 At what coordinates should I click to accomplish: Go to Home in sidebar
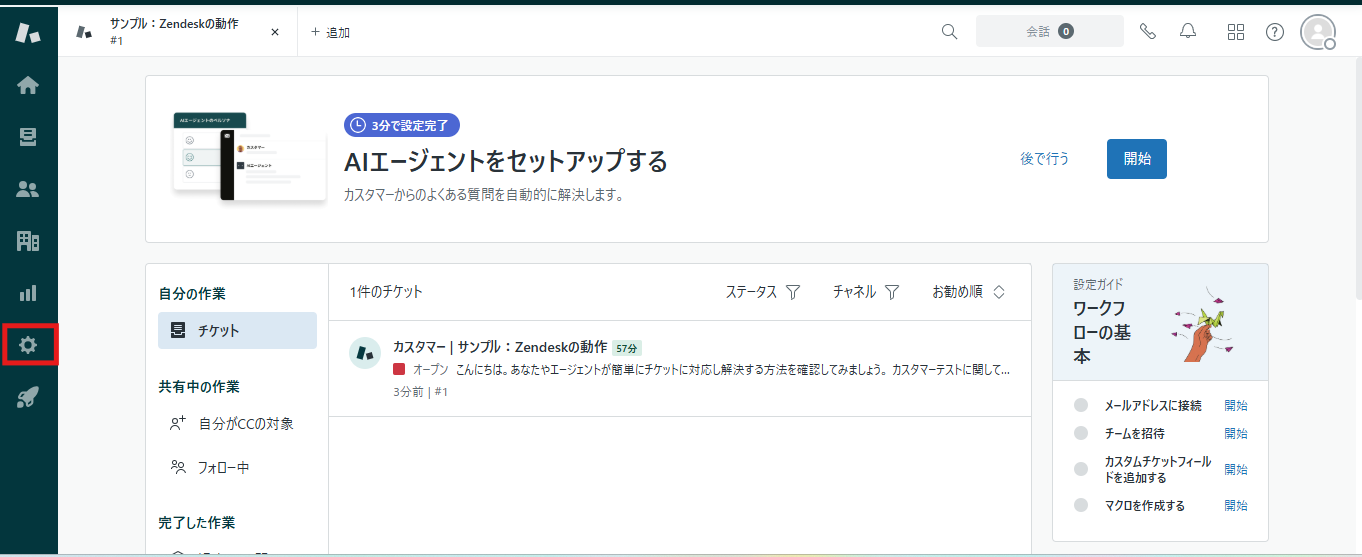[x=28, y=85]
